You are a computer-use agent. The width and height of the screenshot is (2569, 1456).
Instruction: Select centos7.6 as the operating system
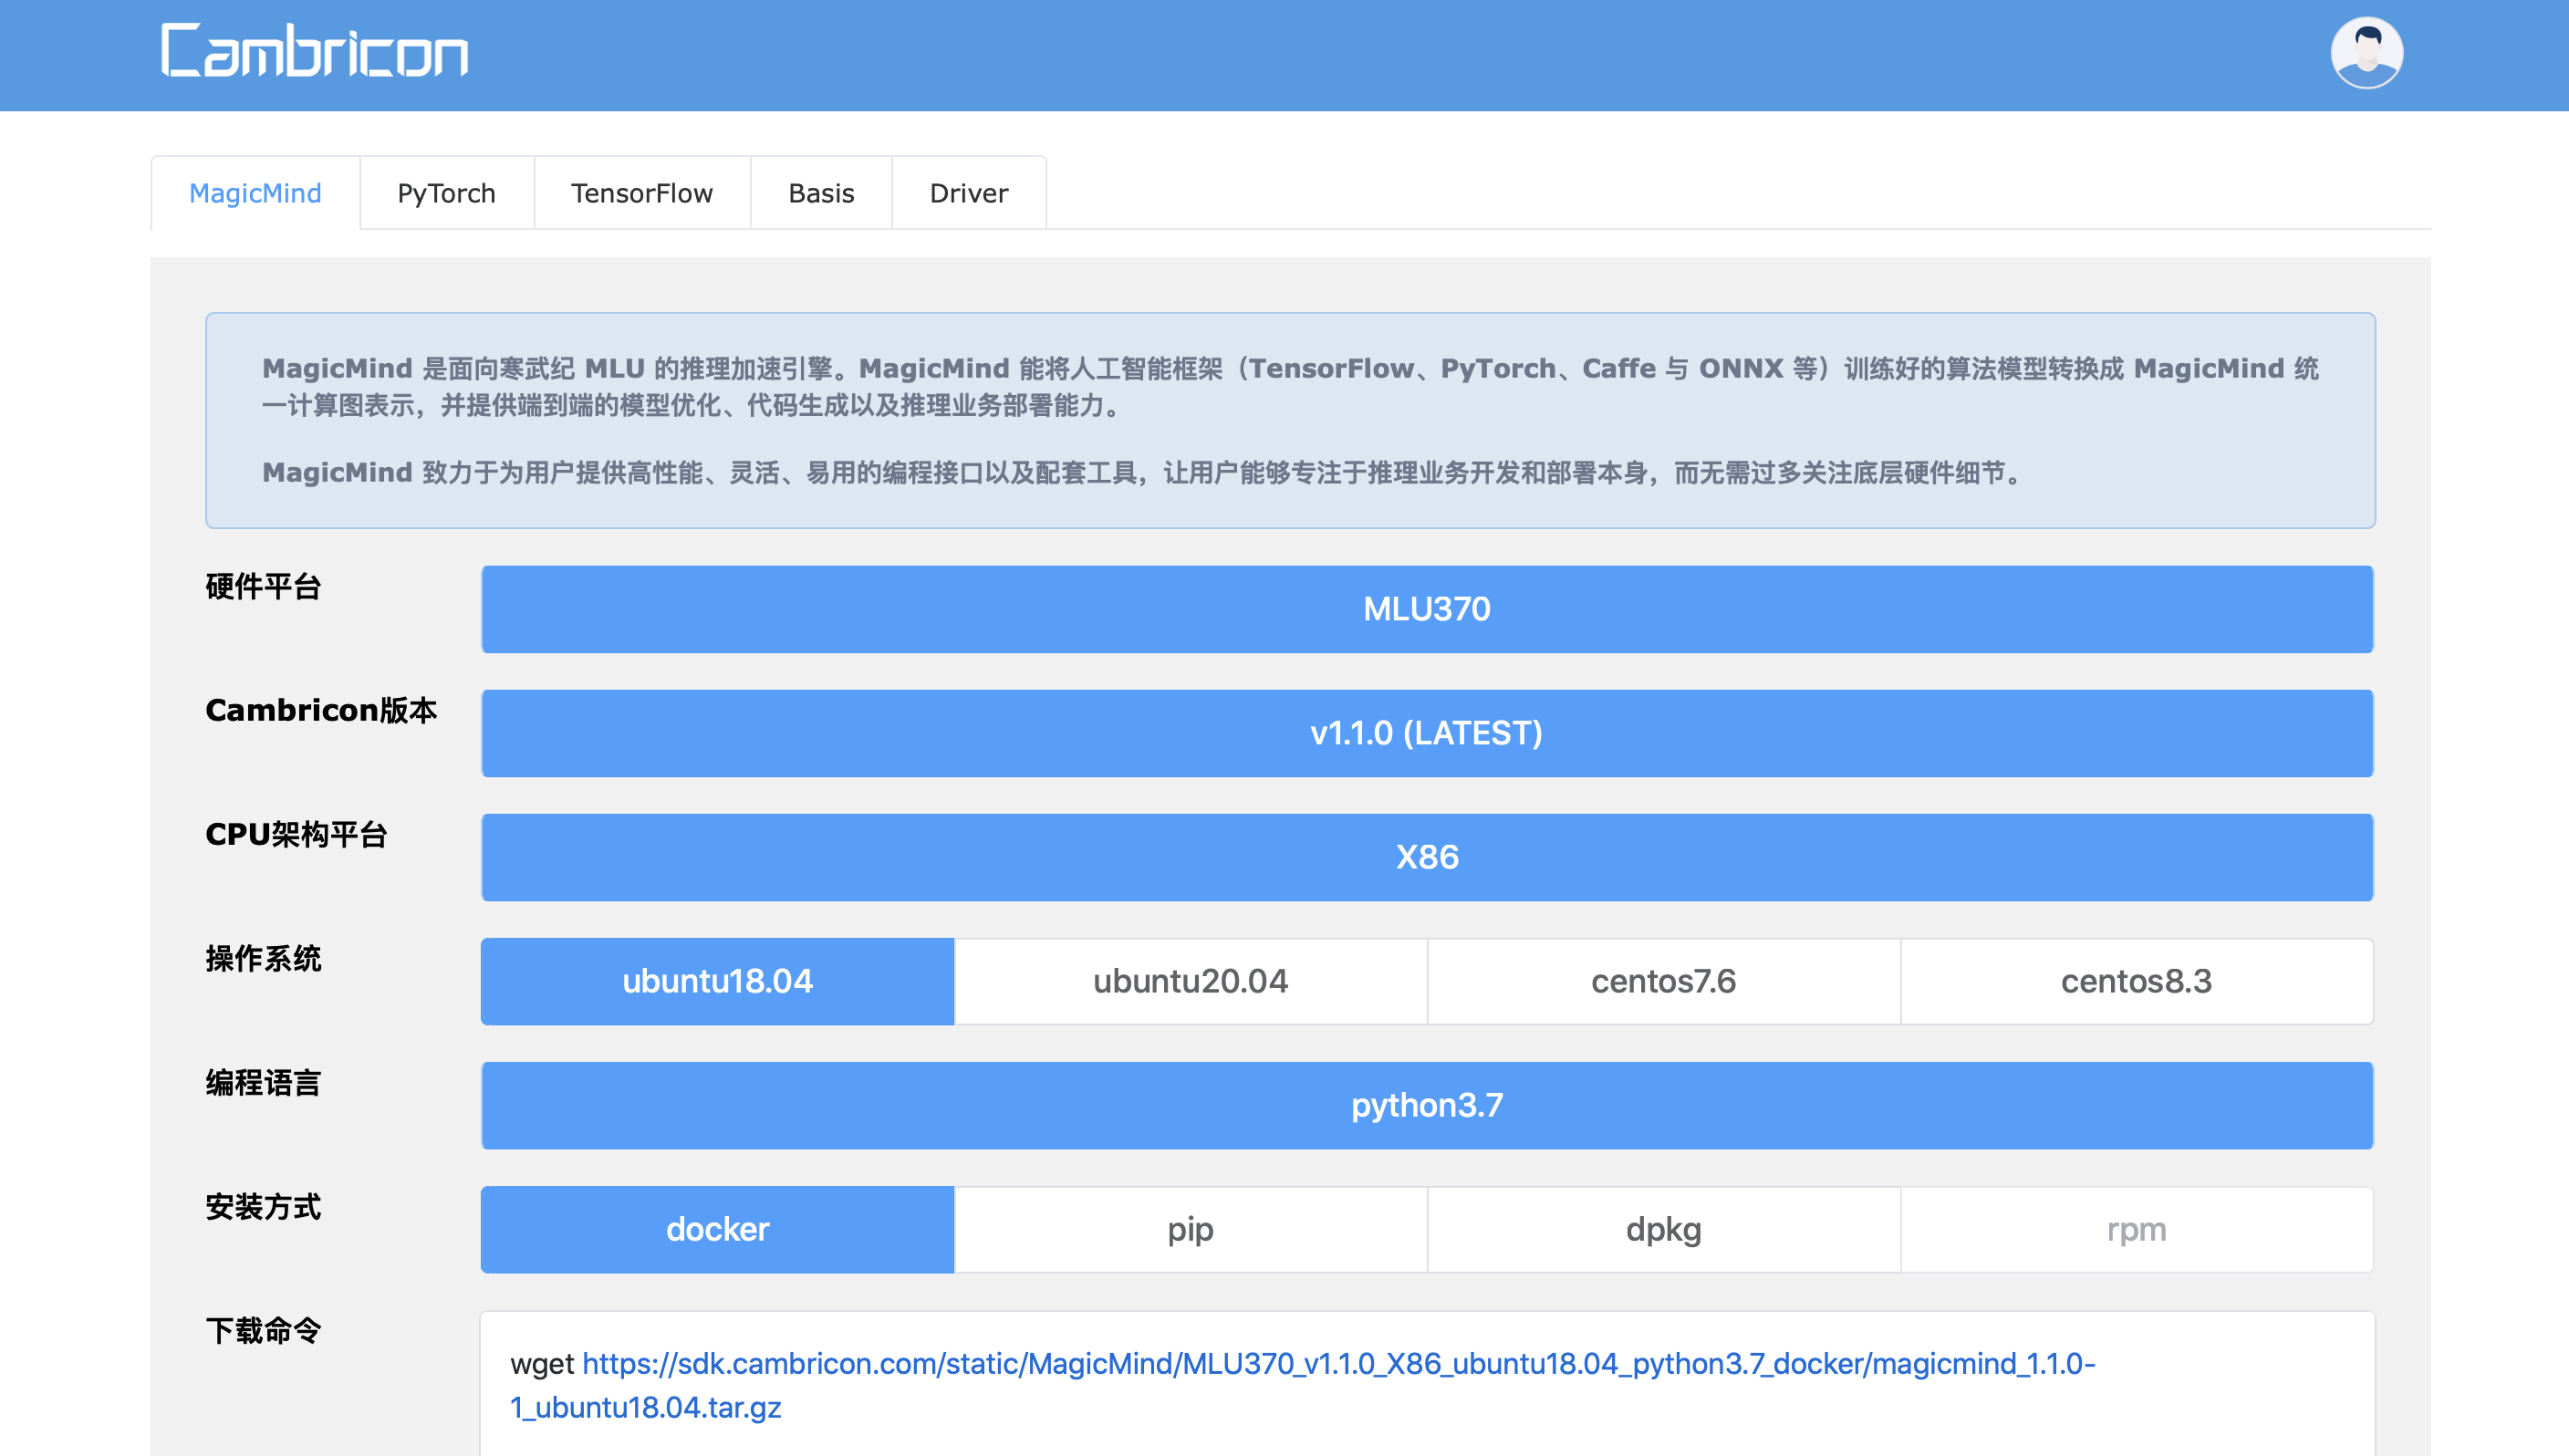(1662, 981)
